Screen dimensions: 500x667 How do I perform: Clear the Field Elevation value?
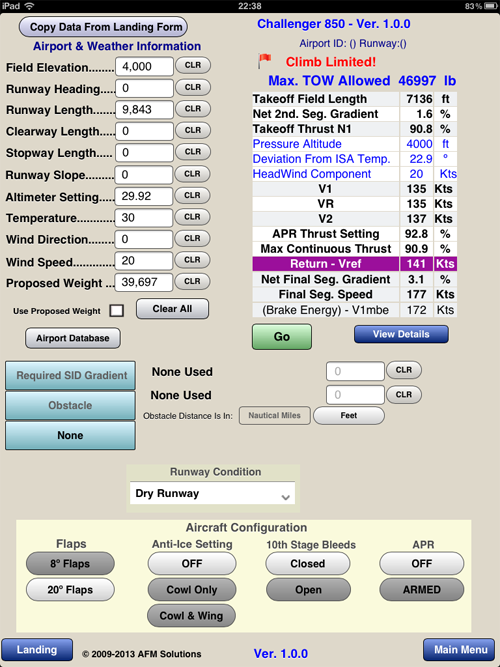point(193,65)
